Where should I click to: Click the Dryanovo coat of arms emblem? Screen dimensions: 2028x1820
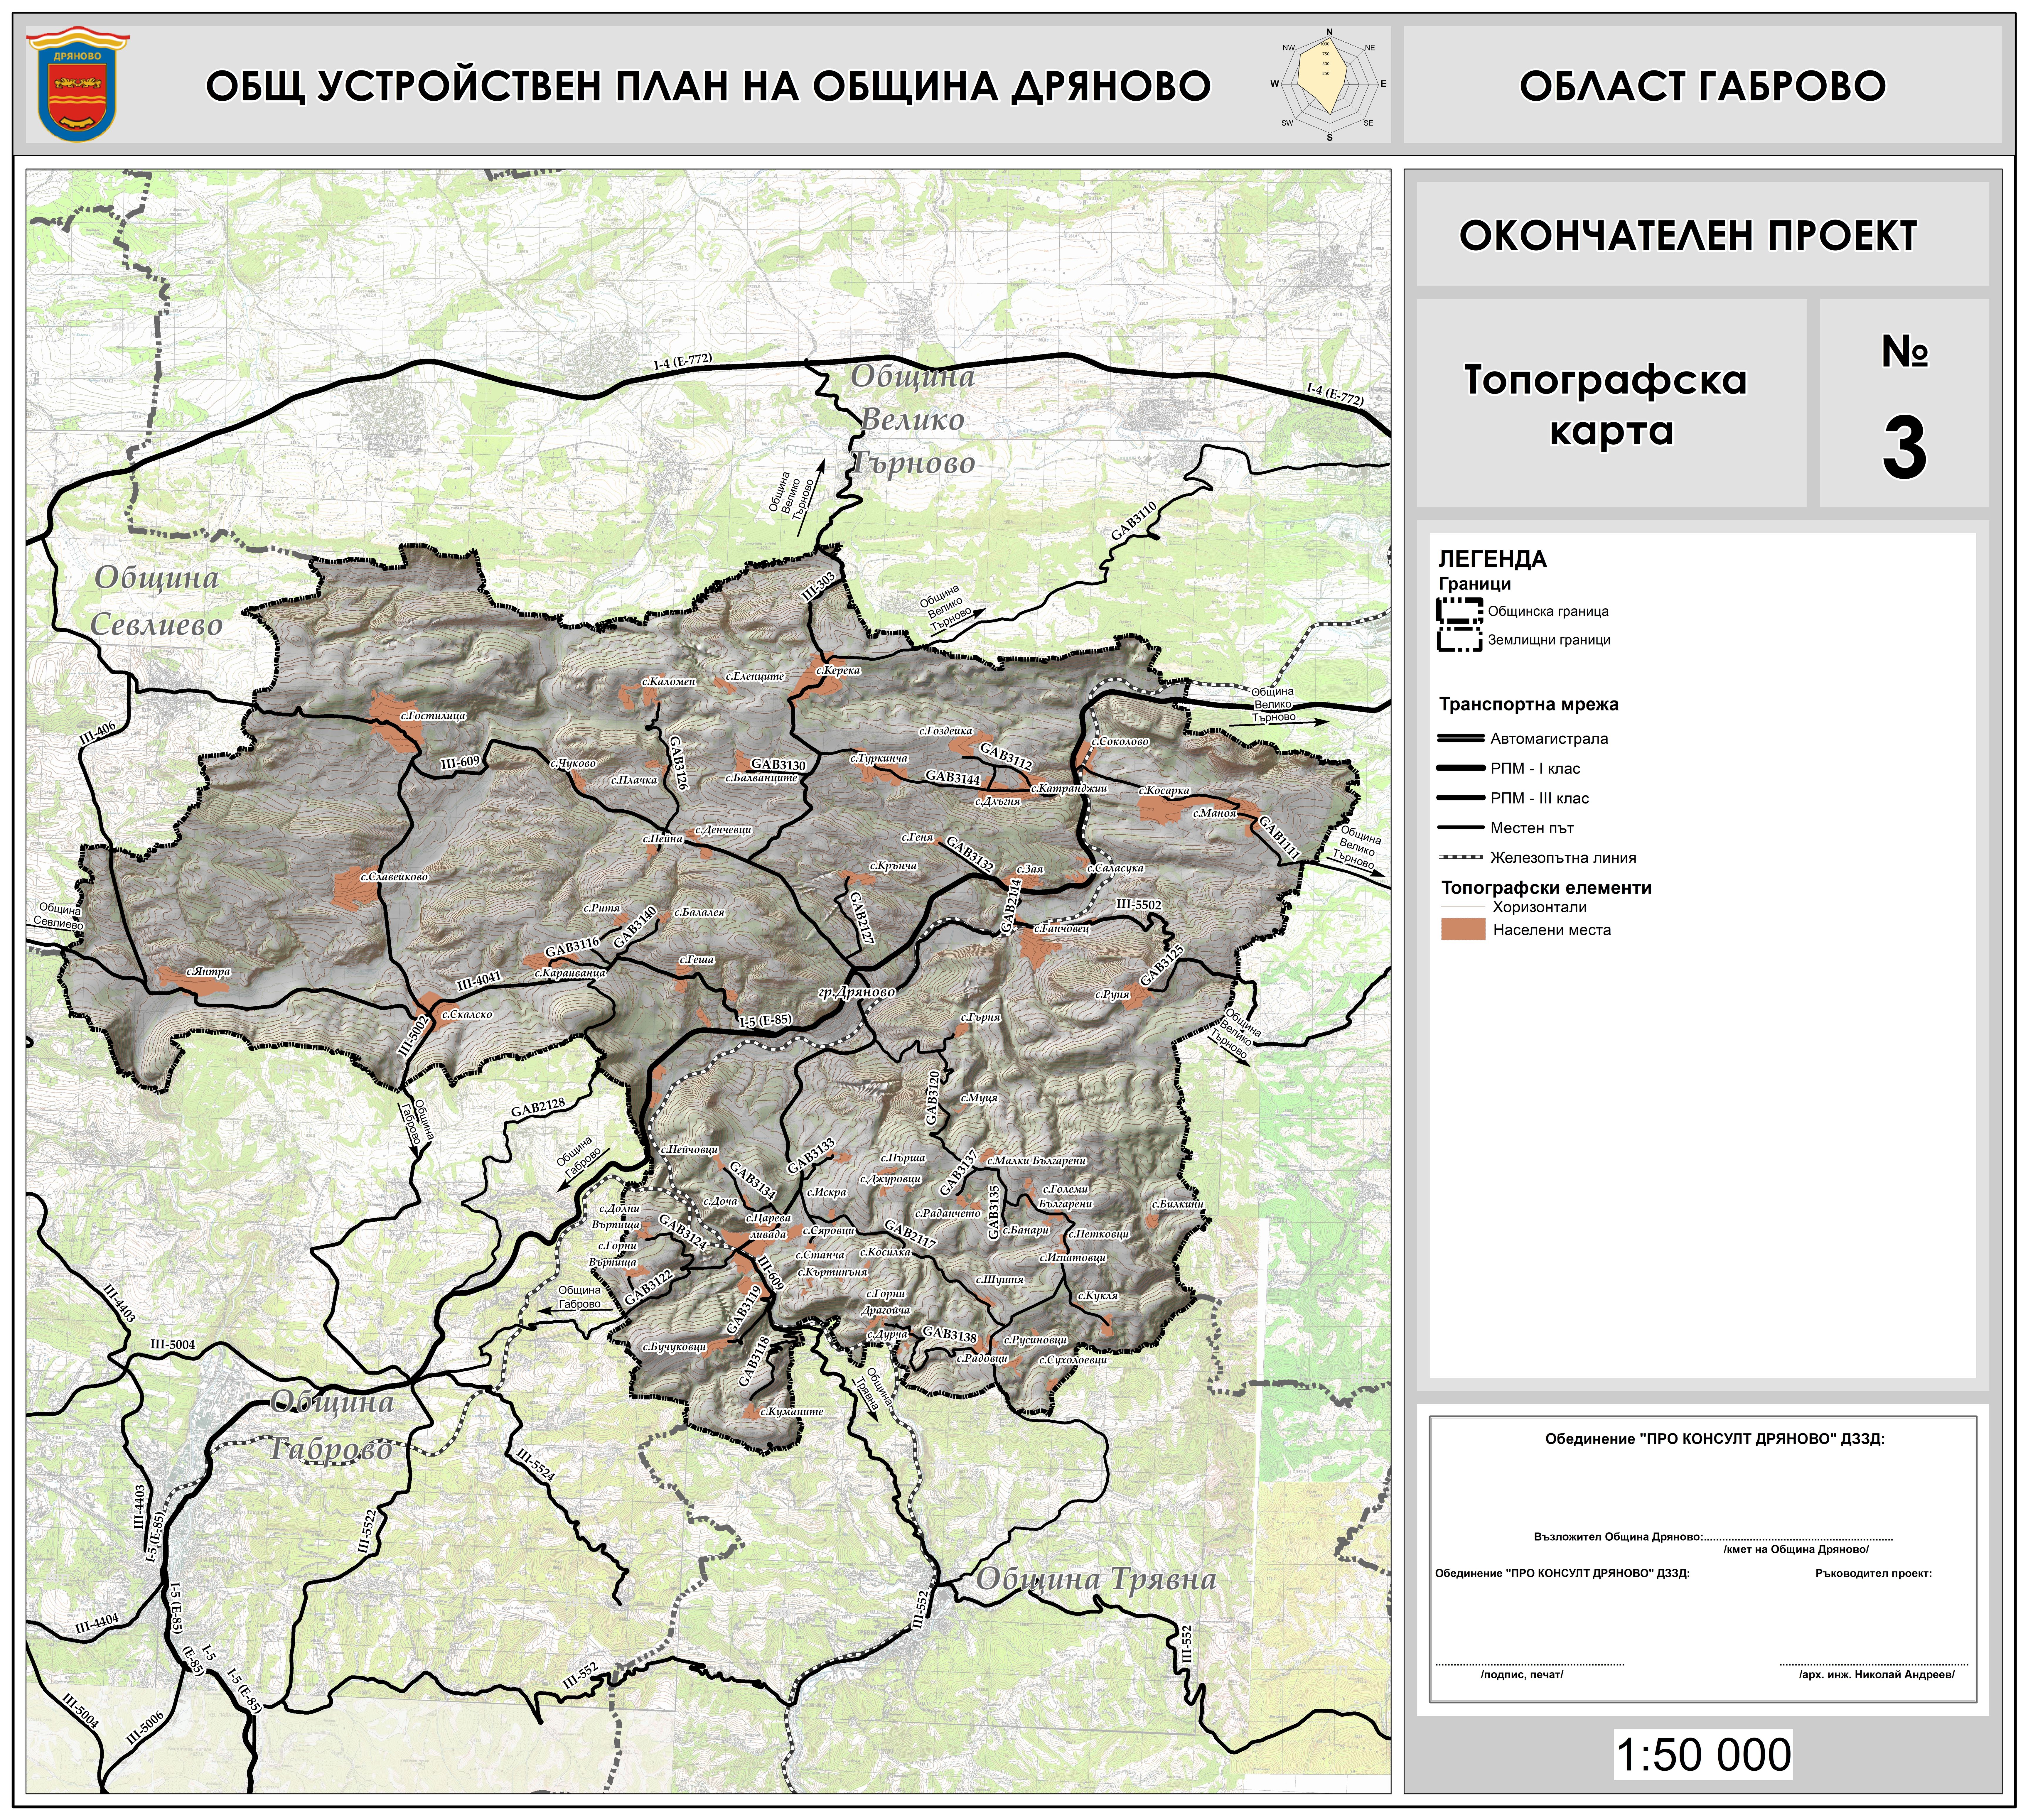click(x=78, y=84)
